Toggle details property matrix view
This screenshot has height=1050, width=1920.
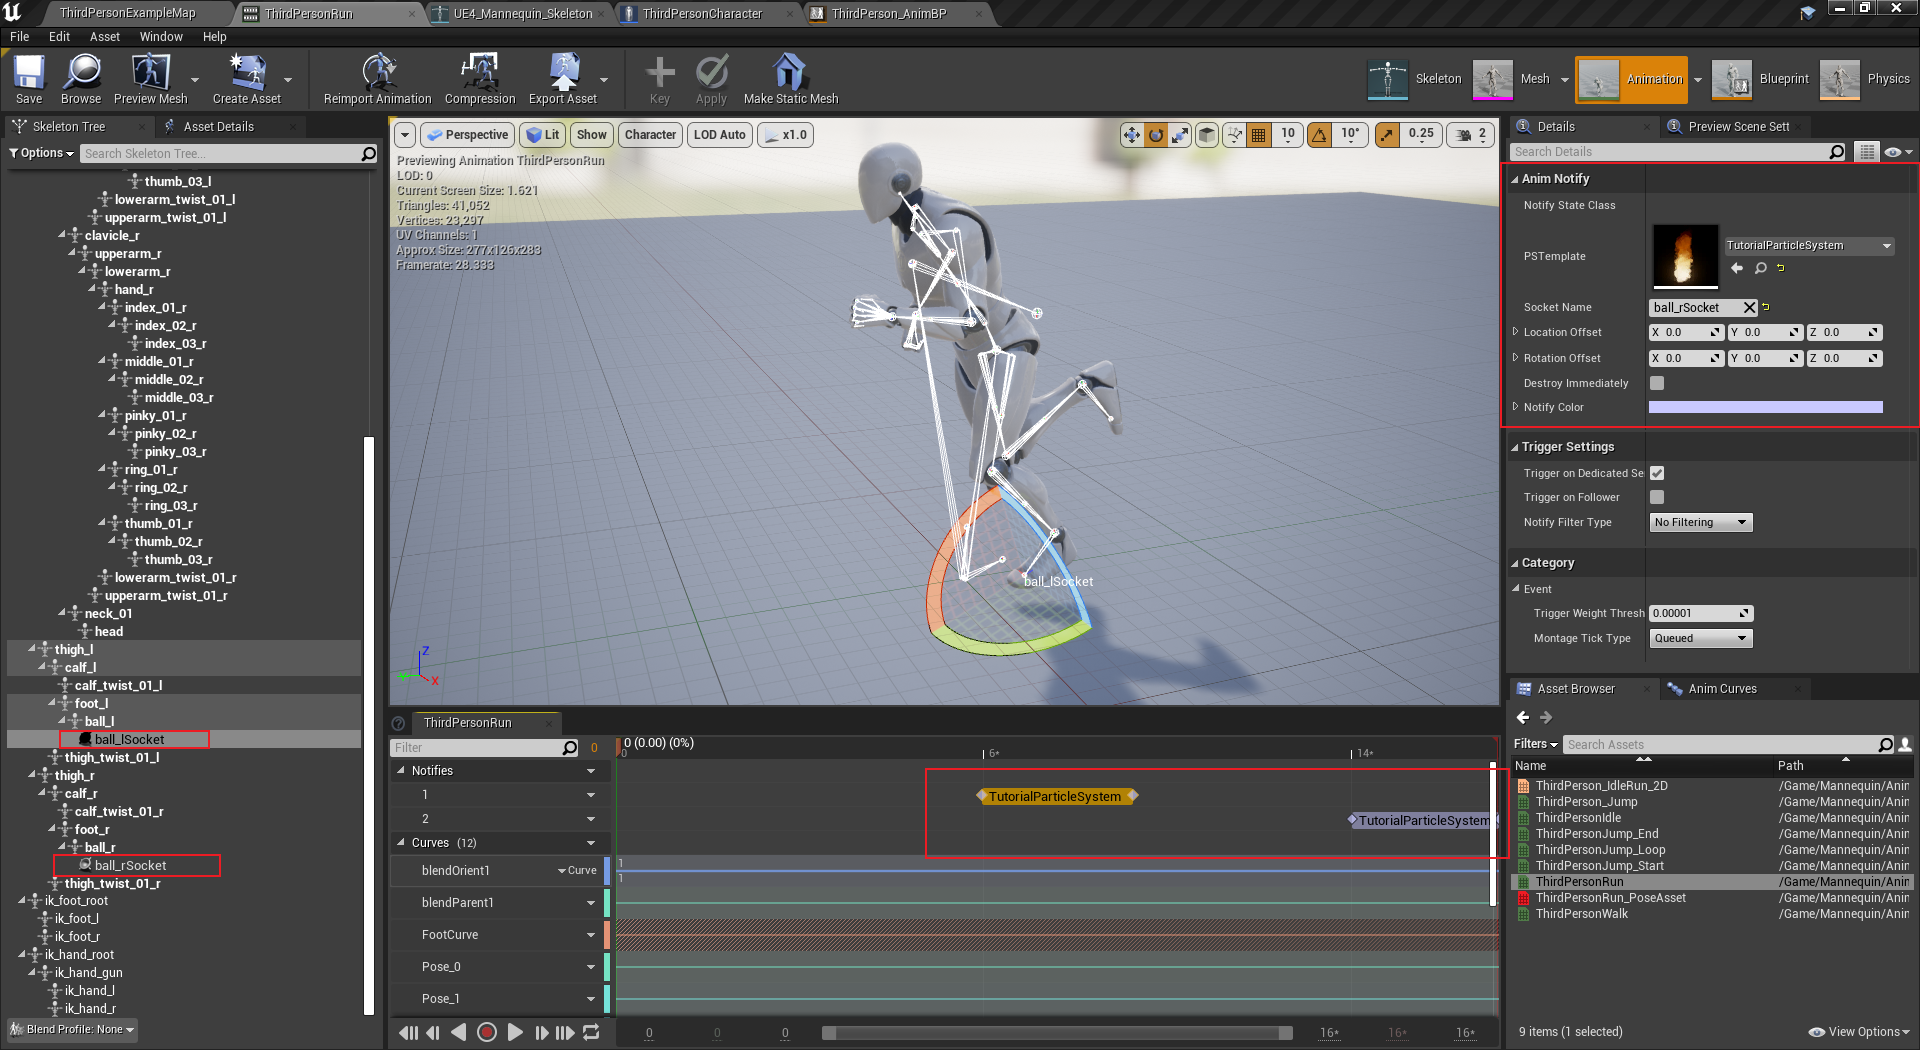[1866, 152]
